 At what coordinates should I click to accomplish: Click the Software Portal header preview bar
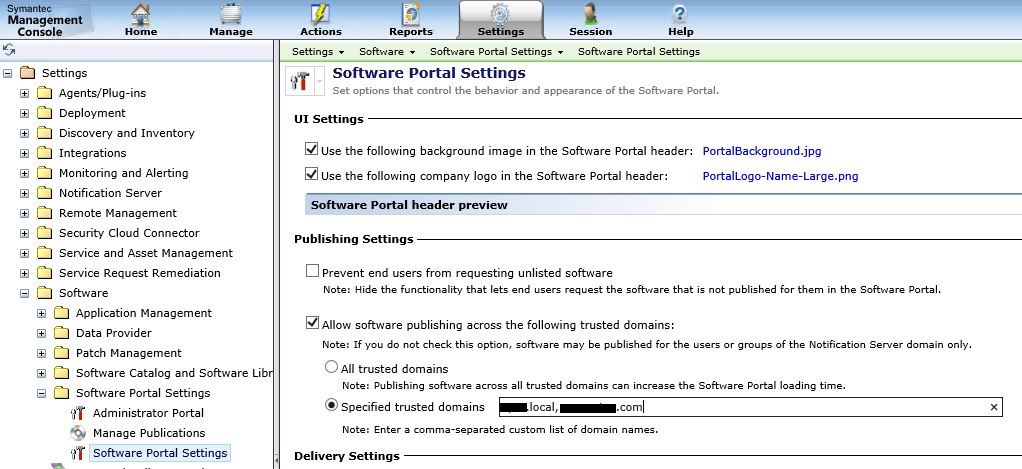click(664, 205)
